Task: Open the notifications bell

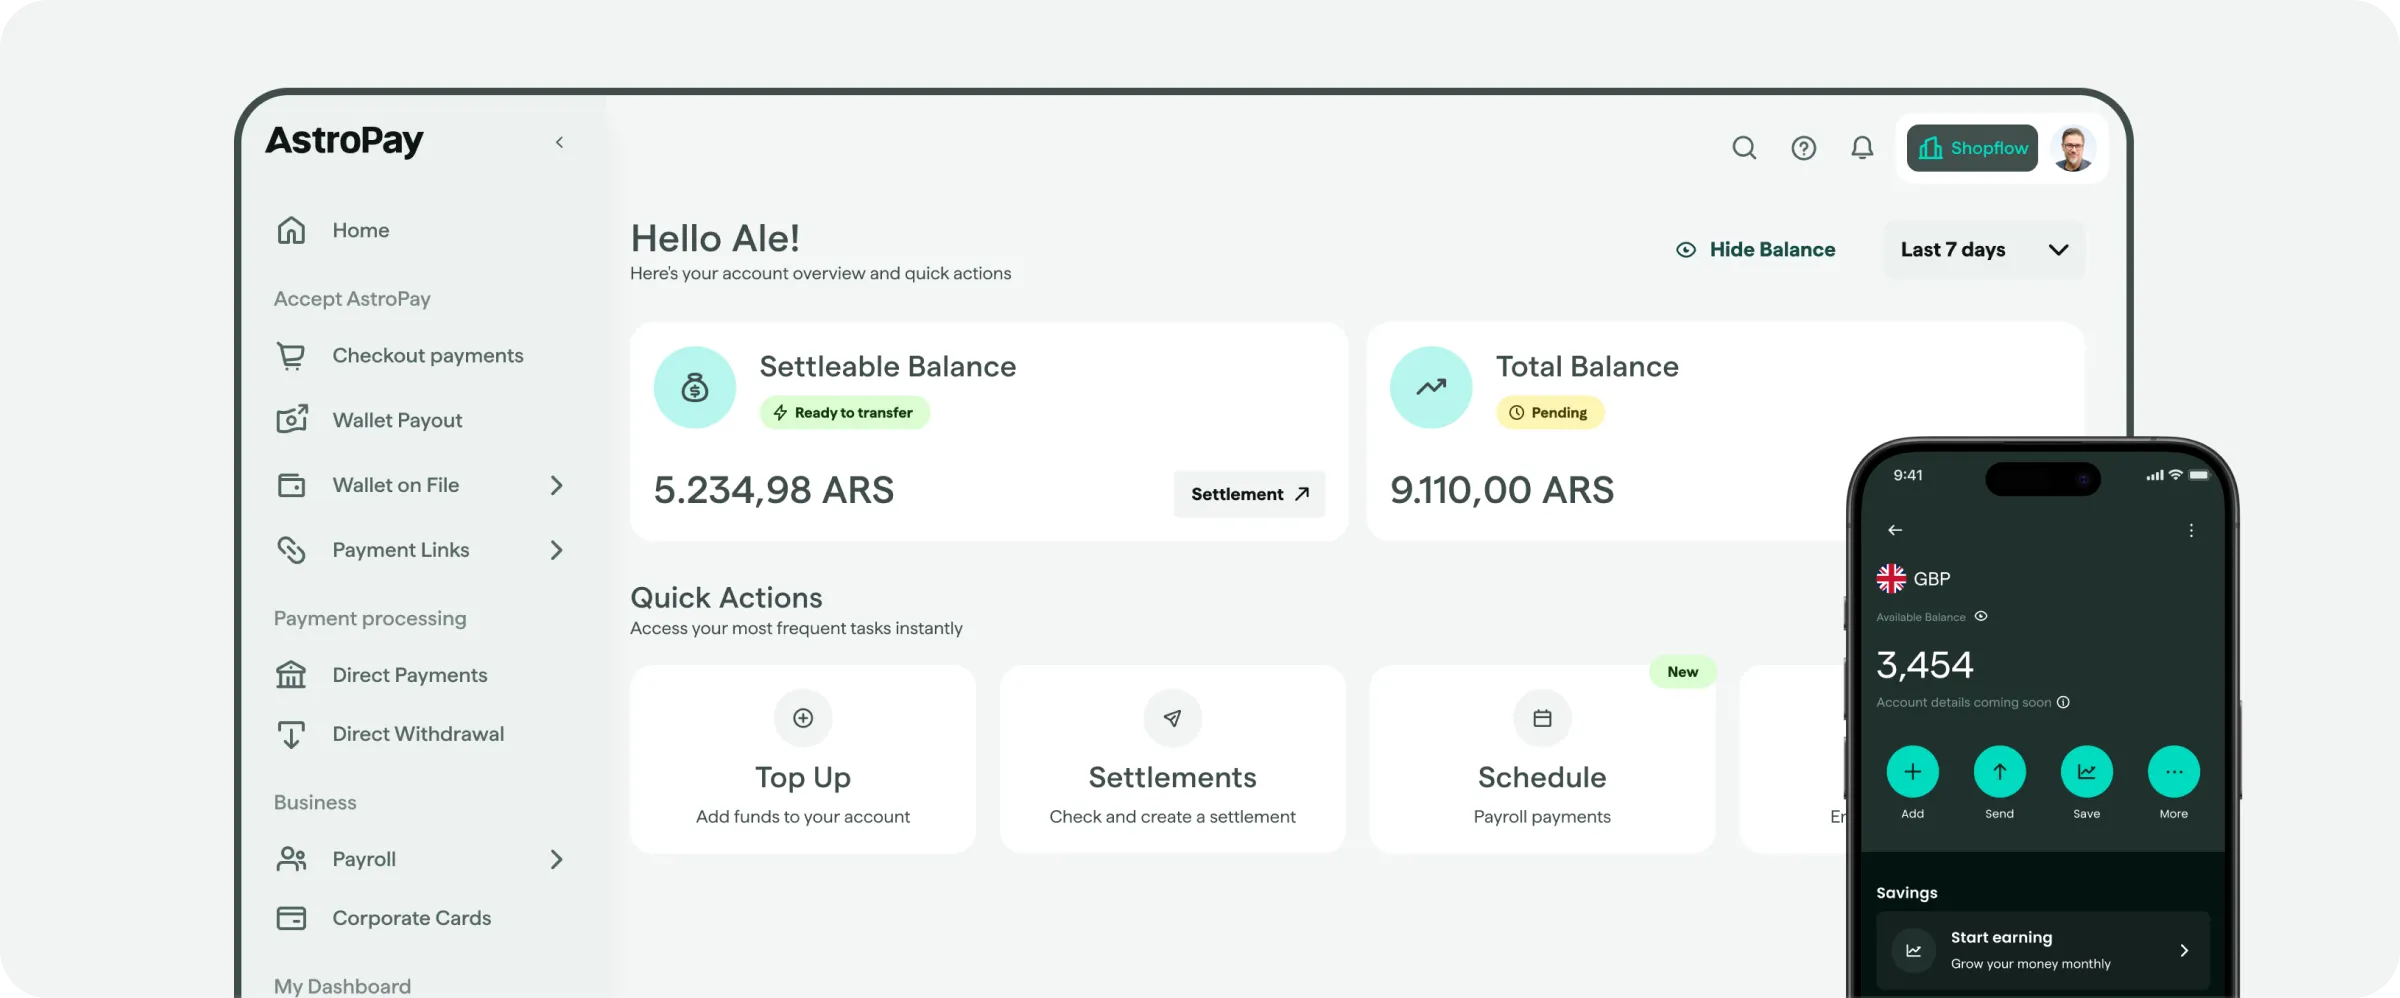Action: click(1862, 148)
